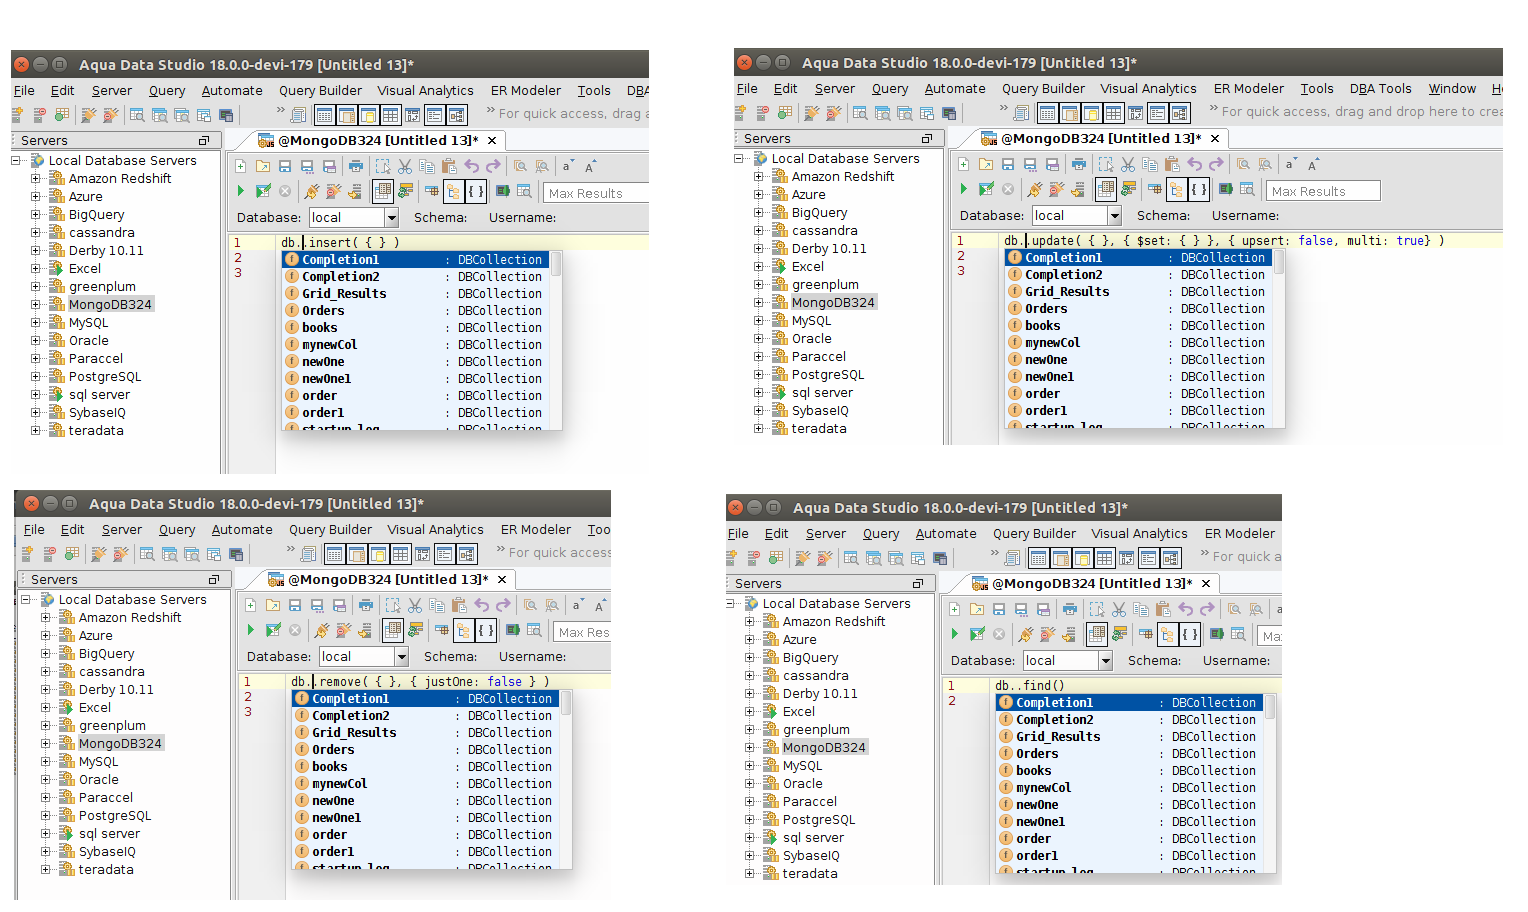
Task: Toggle the JSON braces view in the db.insert window
Action: pyautogui.click(x=476, y=191)
